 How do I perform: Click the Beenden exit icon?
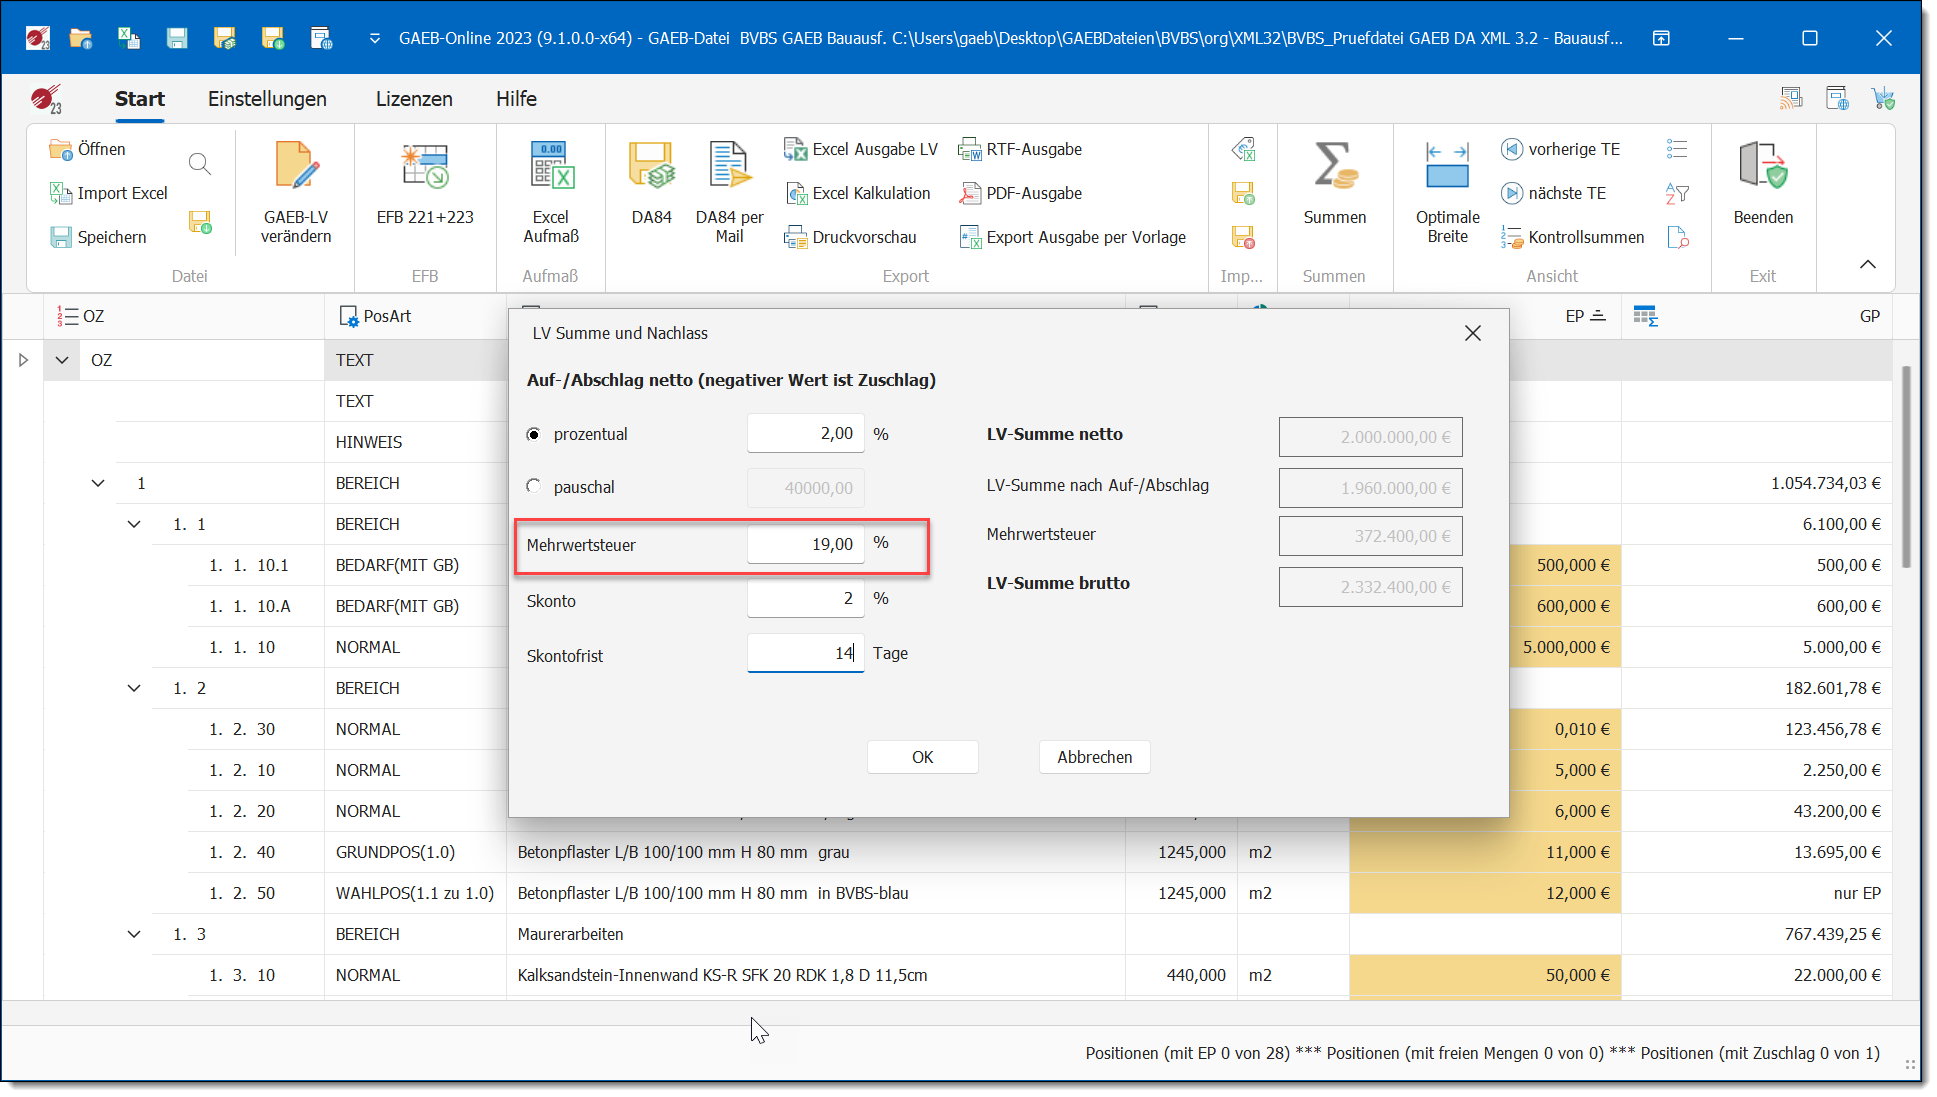click(1762, 167)
